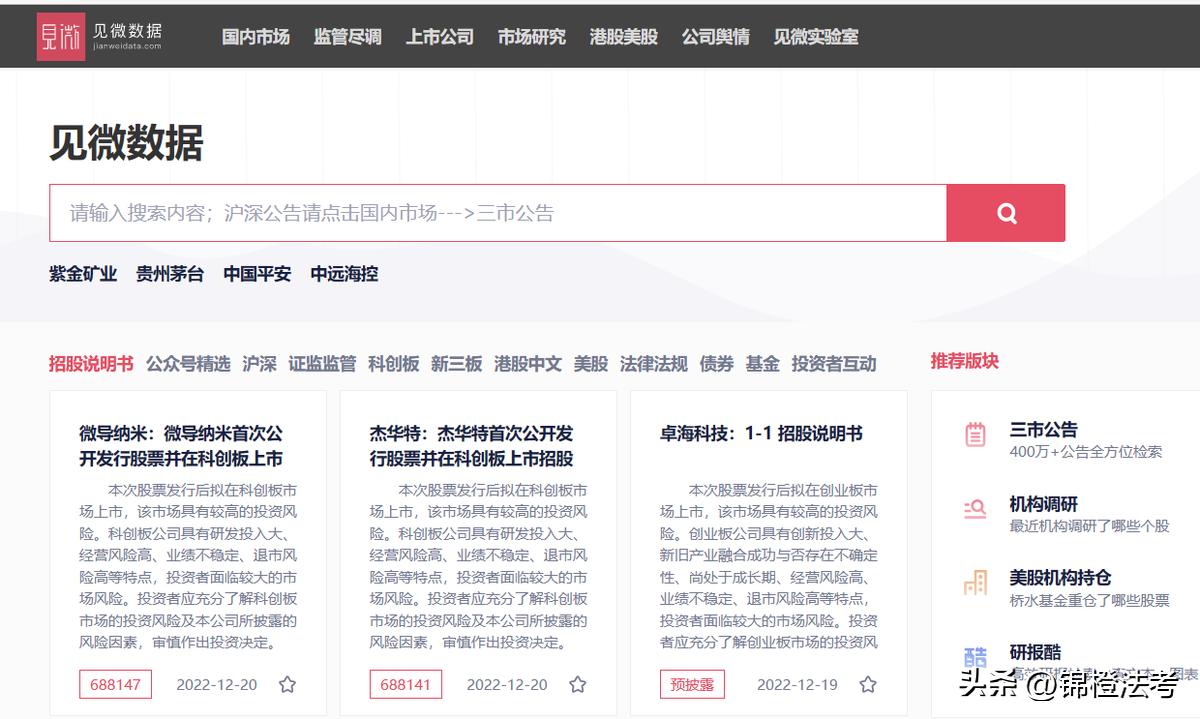1200x719 pixels.
Task: Click the 贵州茅台 quick link
Action: 169,273
